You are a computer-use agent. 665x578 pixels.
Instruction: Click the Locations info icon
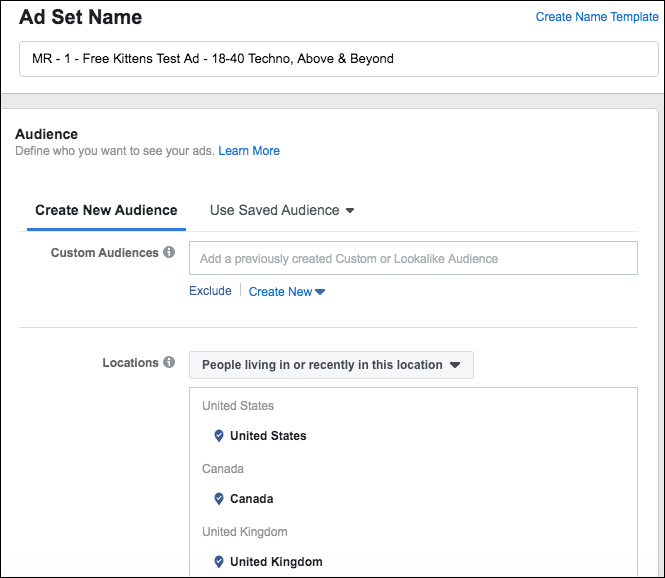coord(169,362)
